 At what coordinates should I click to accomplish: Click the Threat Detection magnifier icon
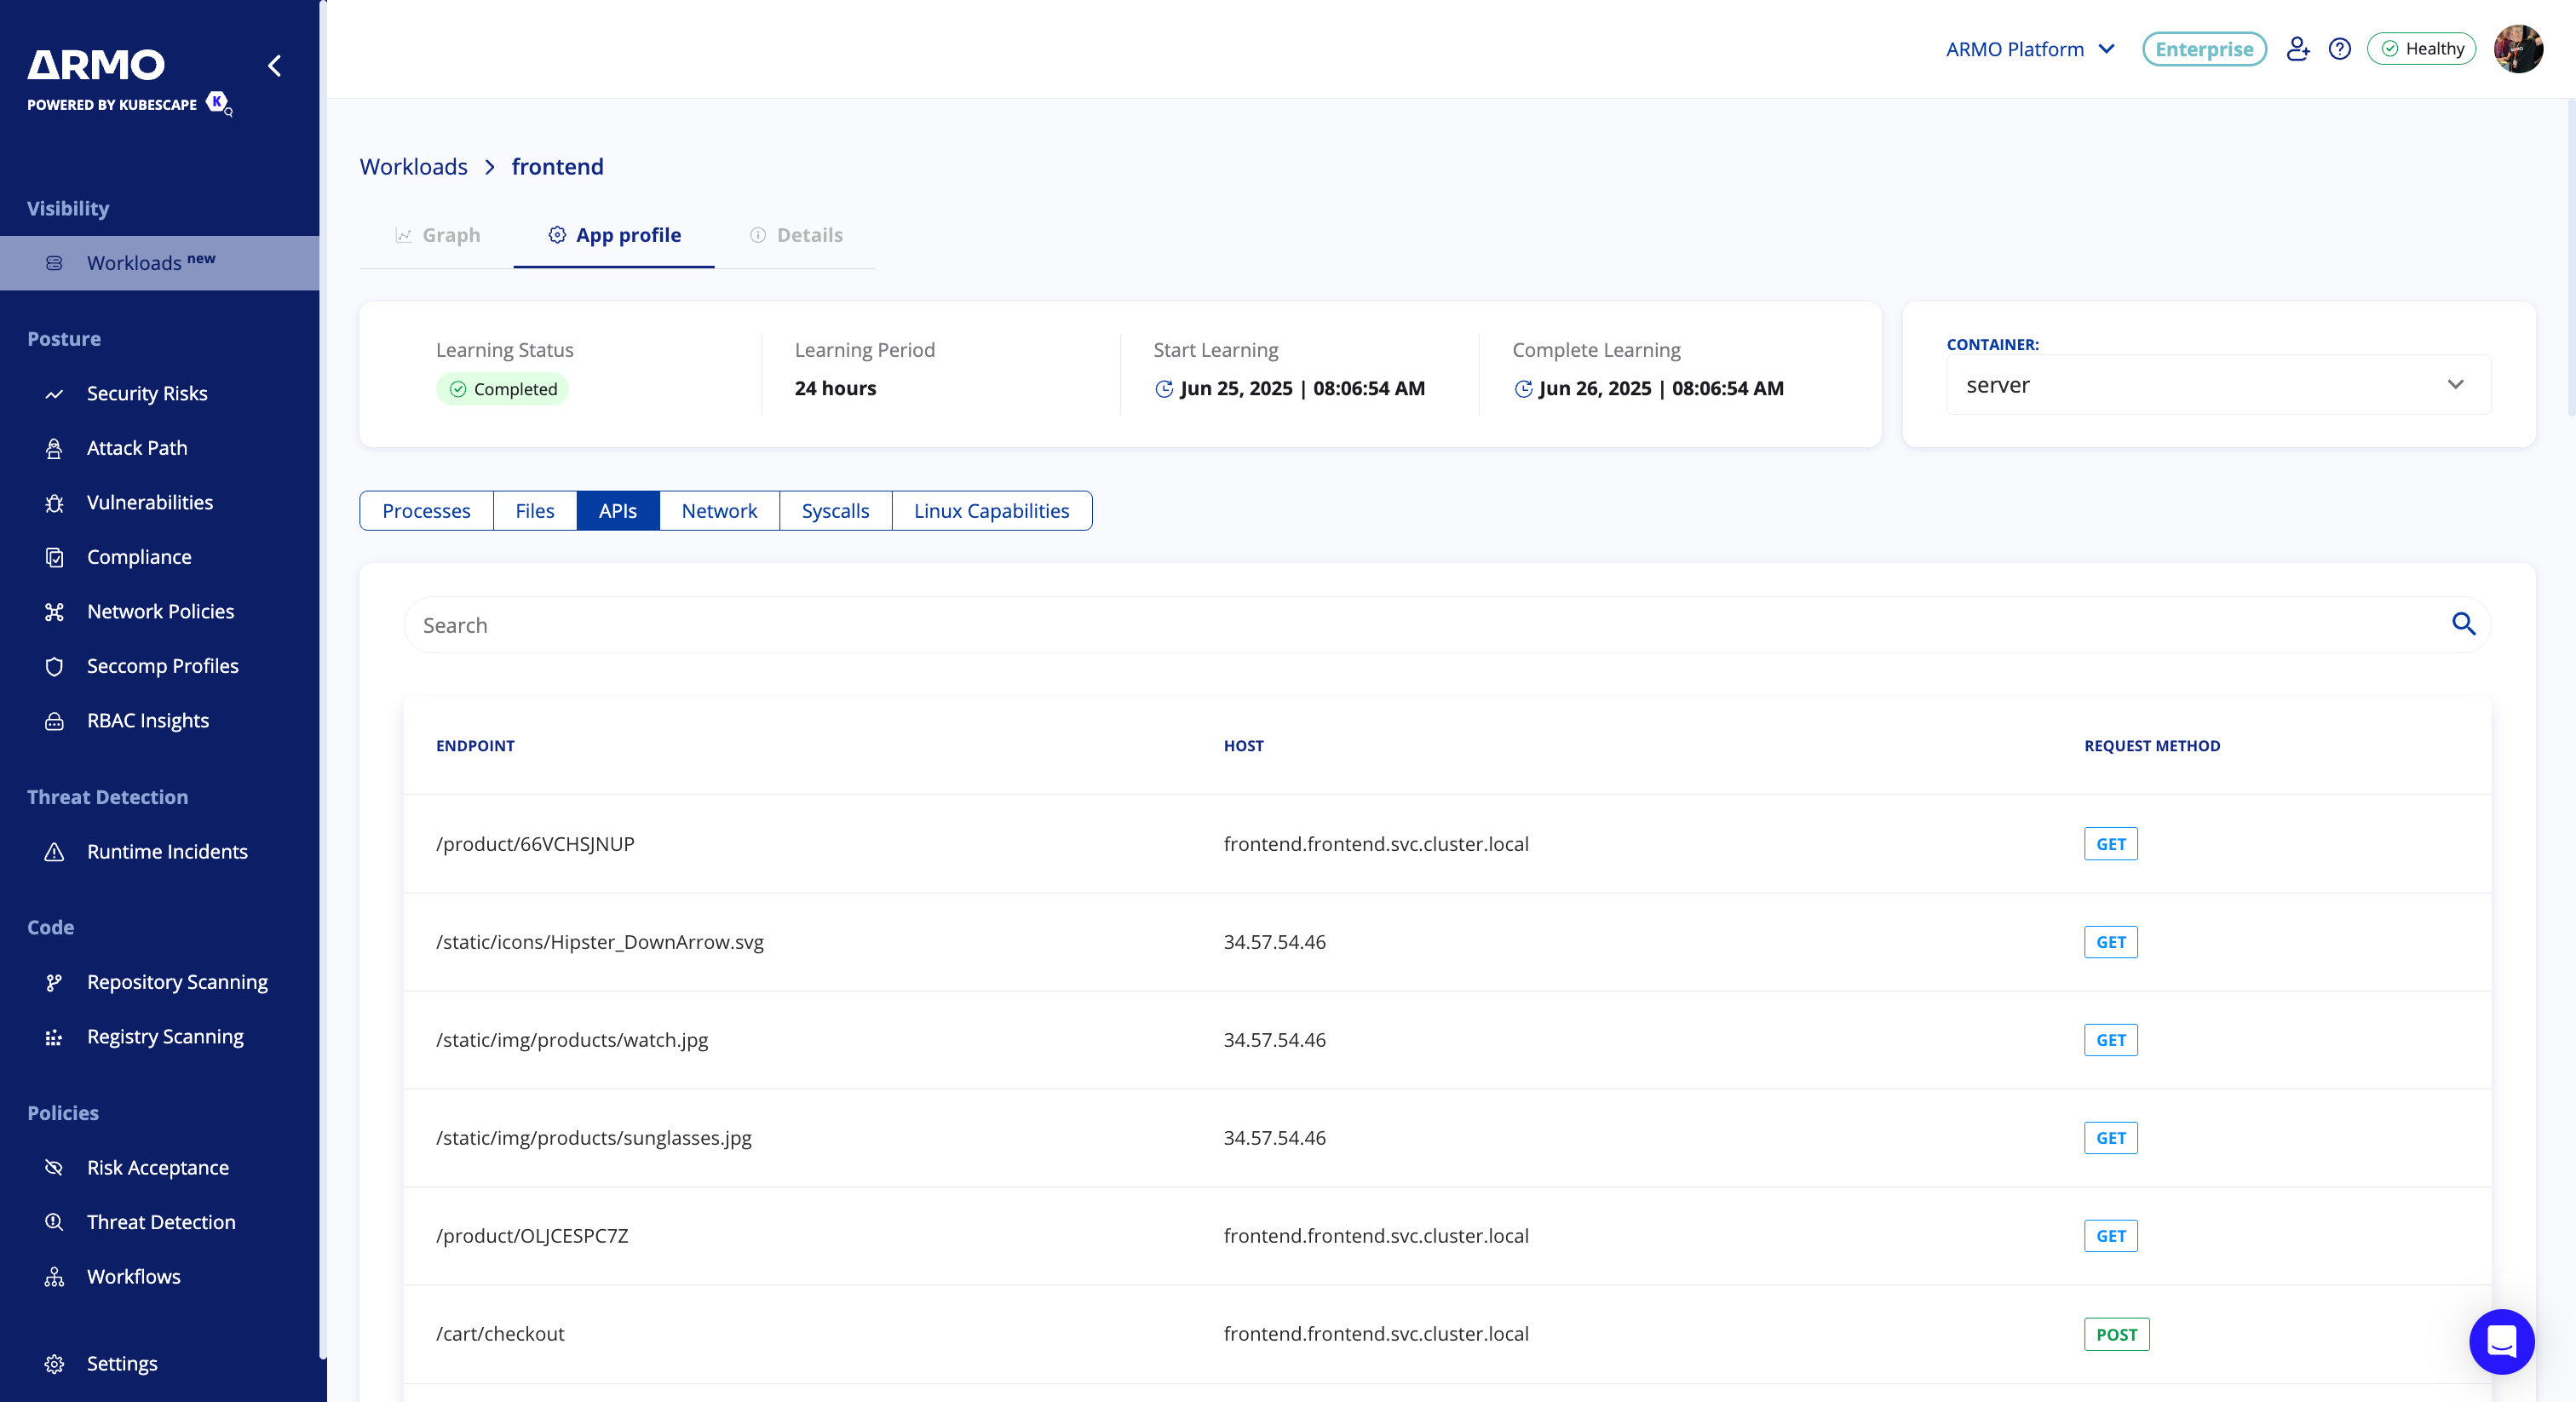pos(54,1222)
